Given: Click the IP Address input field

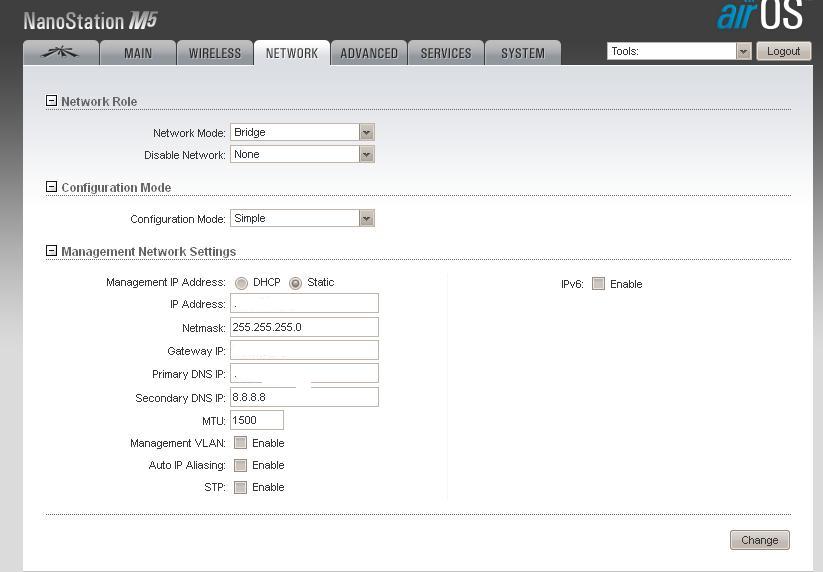Looking at the screenshot, I should point(304,303).
